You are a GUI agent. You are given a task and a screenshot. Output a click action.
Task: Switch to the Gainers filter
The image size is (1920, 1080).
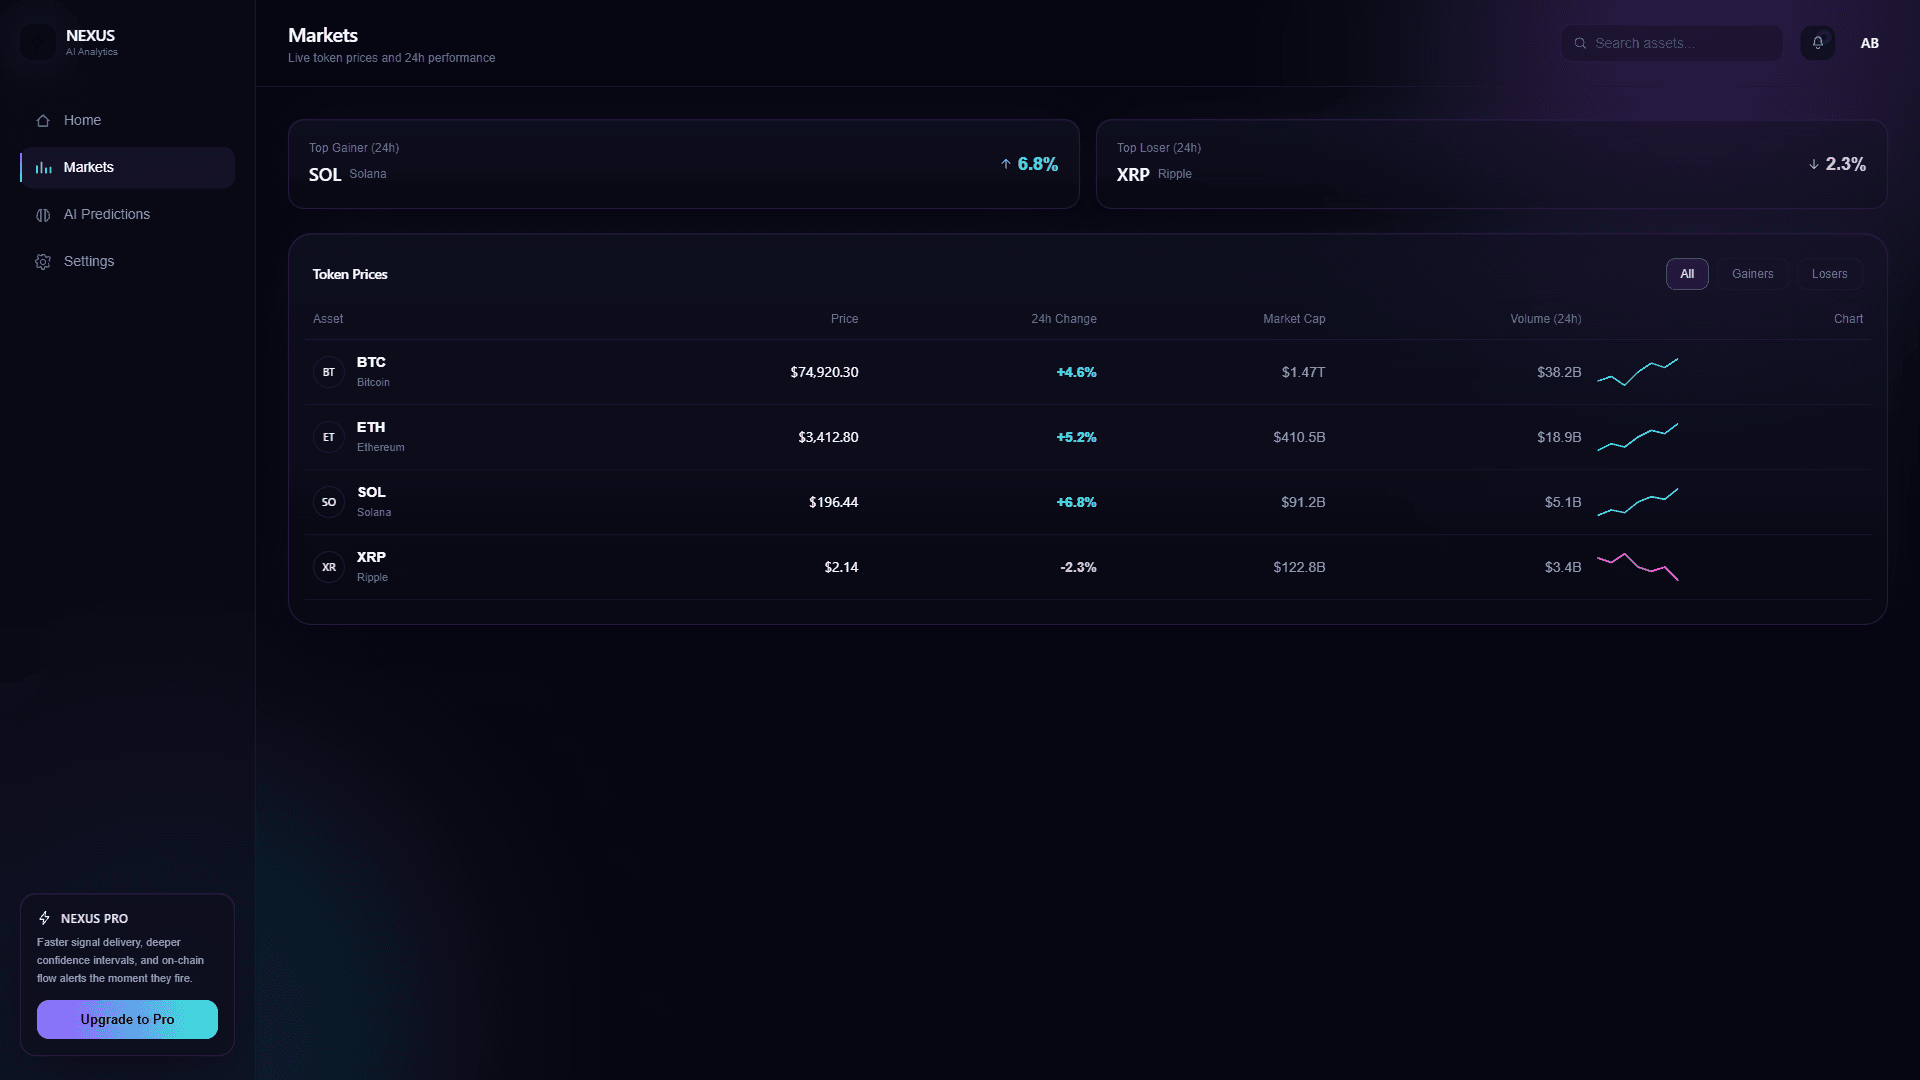tap(1752, 274)
